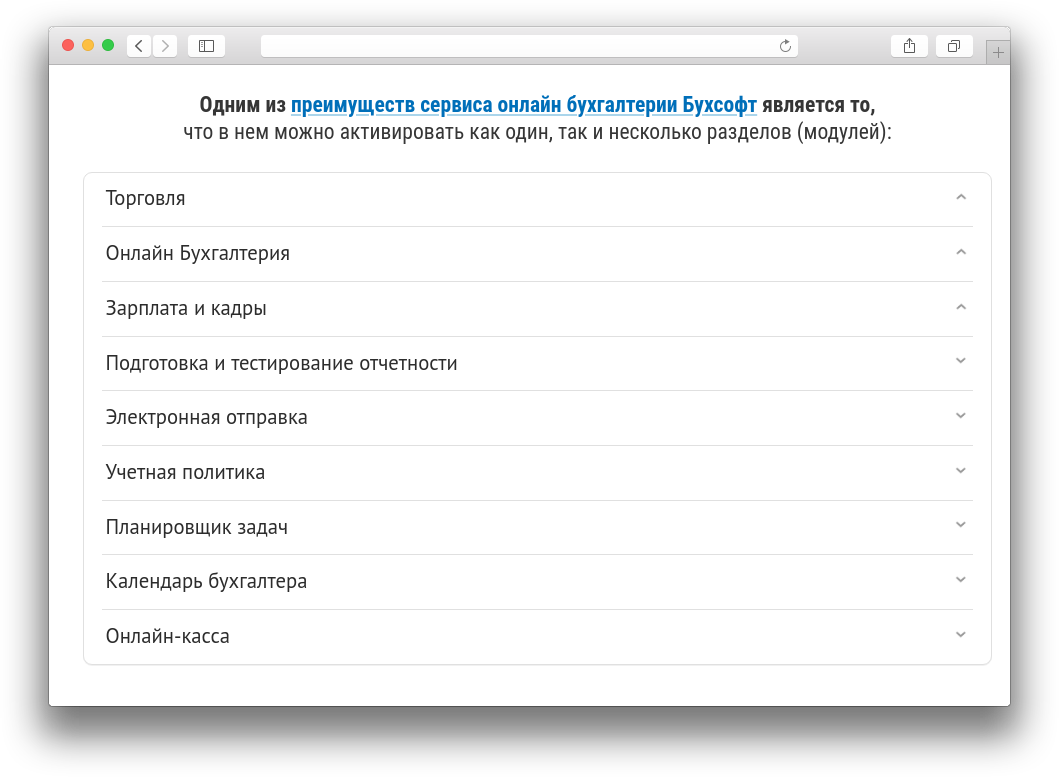Click the Учетная политика row title
Screen dimensions: 1059x777
185,472
